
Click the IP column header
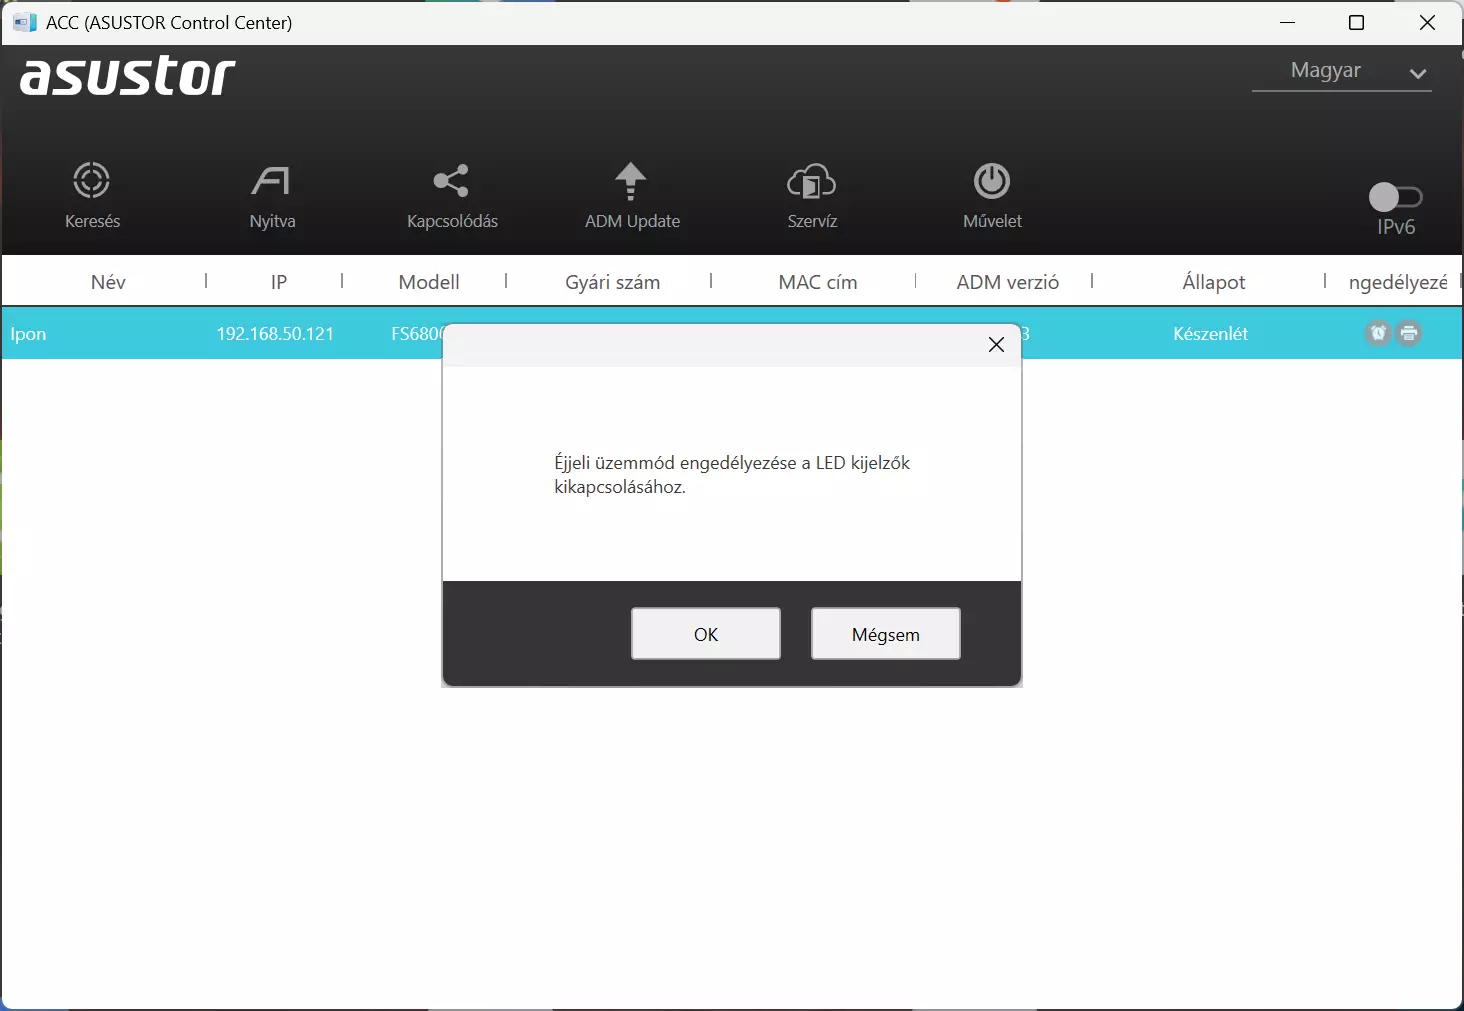[x=279, y=282]
